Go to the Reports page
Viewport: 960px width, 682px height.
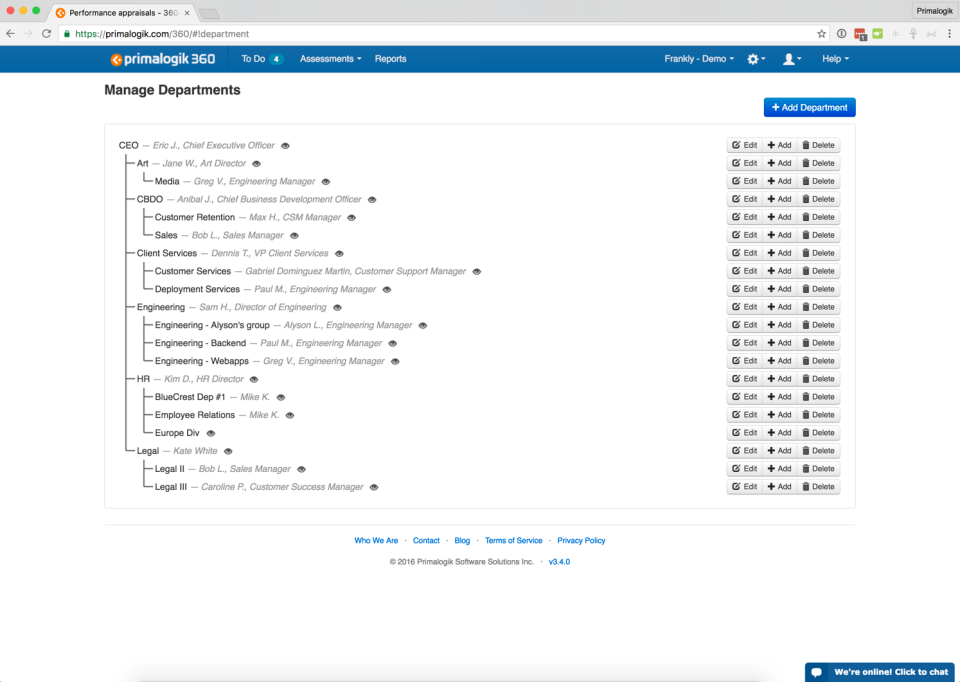[x=391, y=59]
